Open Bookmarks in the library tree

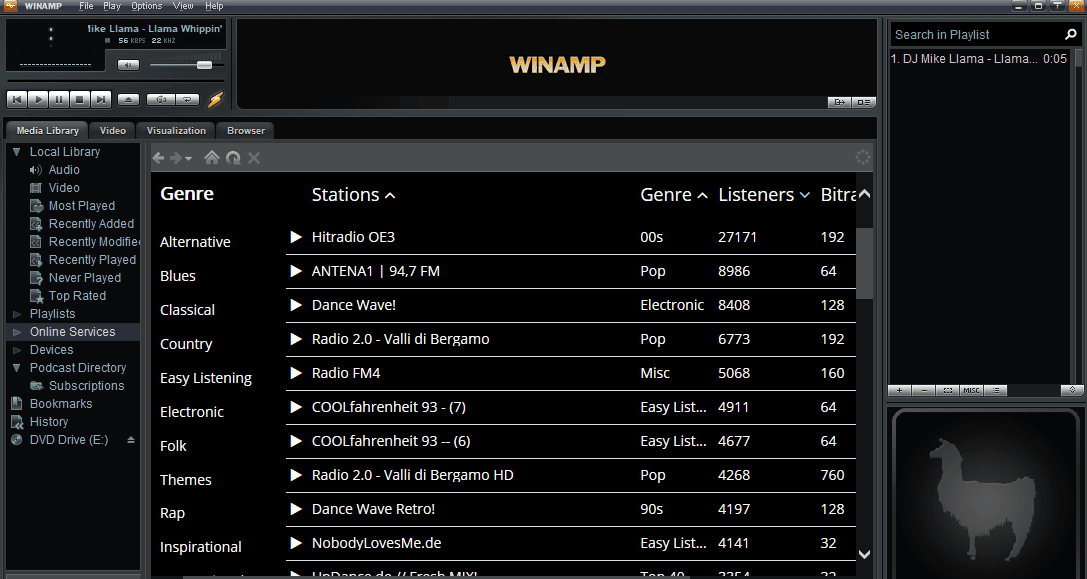pyautogui.click(x=60, y=404)
